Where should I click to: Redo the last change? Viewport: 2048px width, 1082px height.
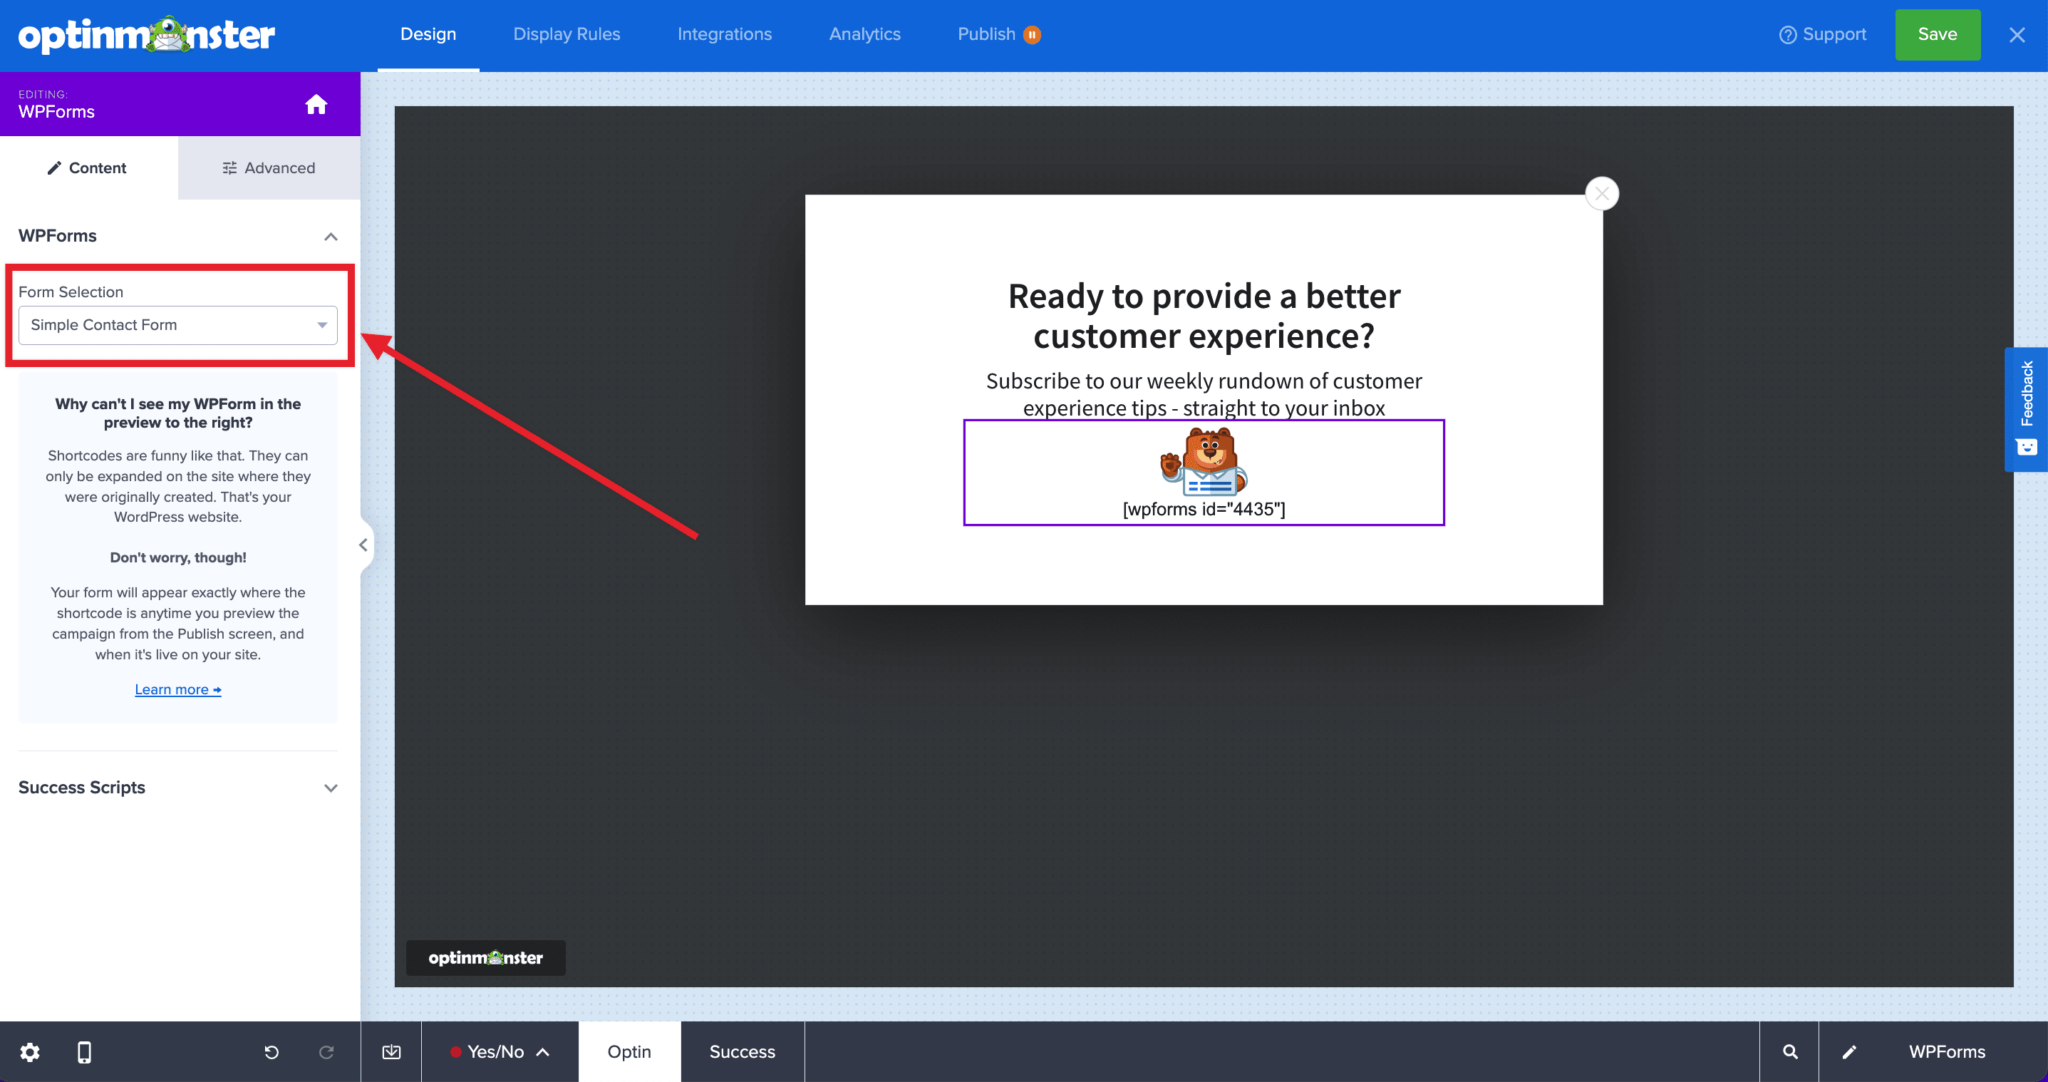pos(326,1052)
